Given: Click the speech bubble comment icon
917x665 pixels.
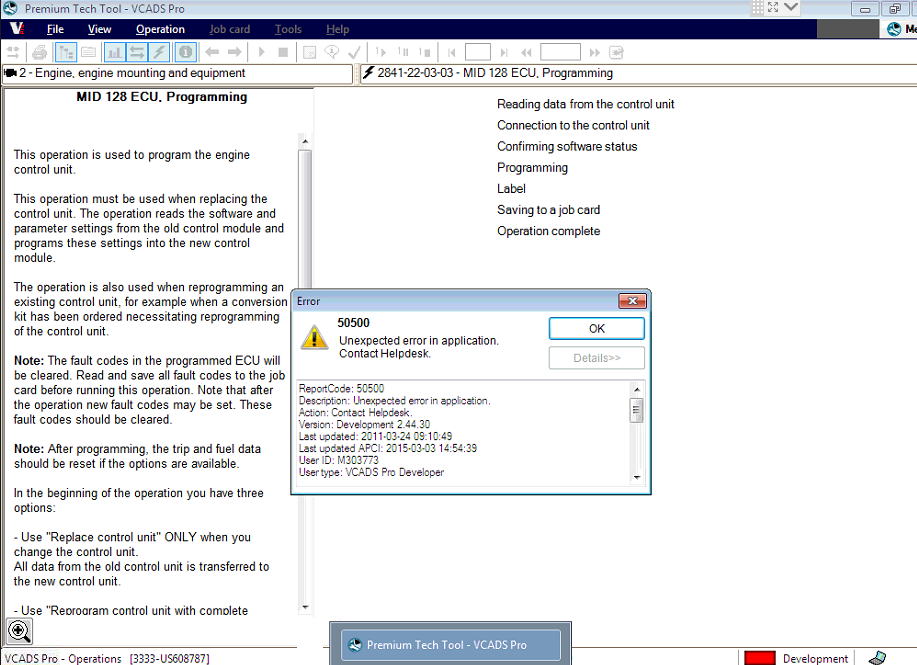Looking at the screenshot, I should click(332, 53).
